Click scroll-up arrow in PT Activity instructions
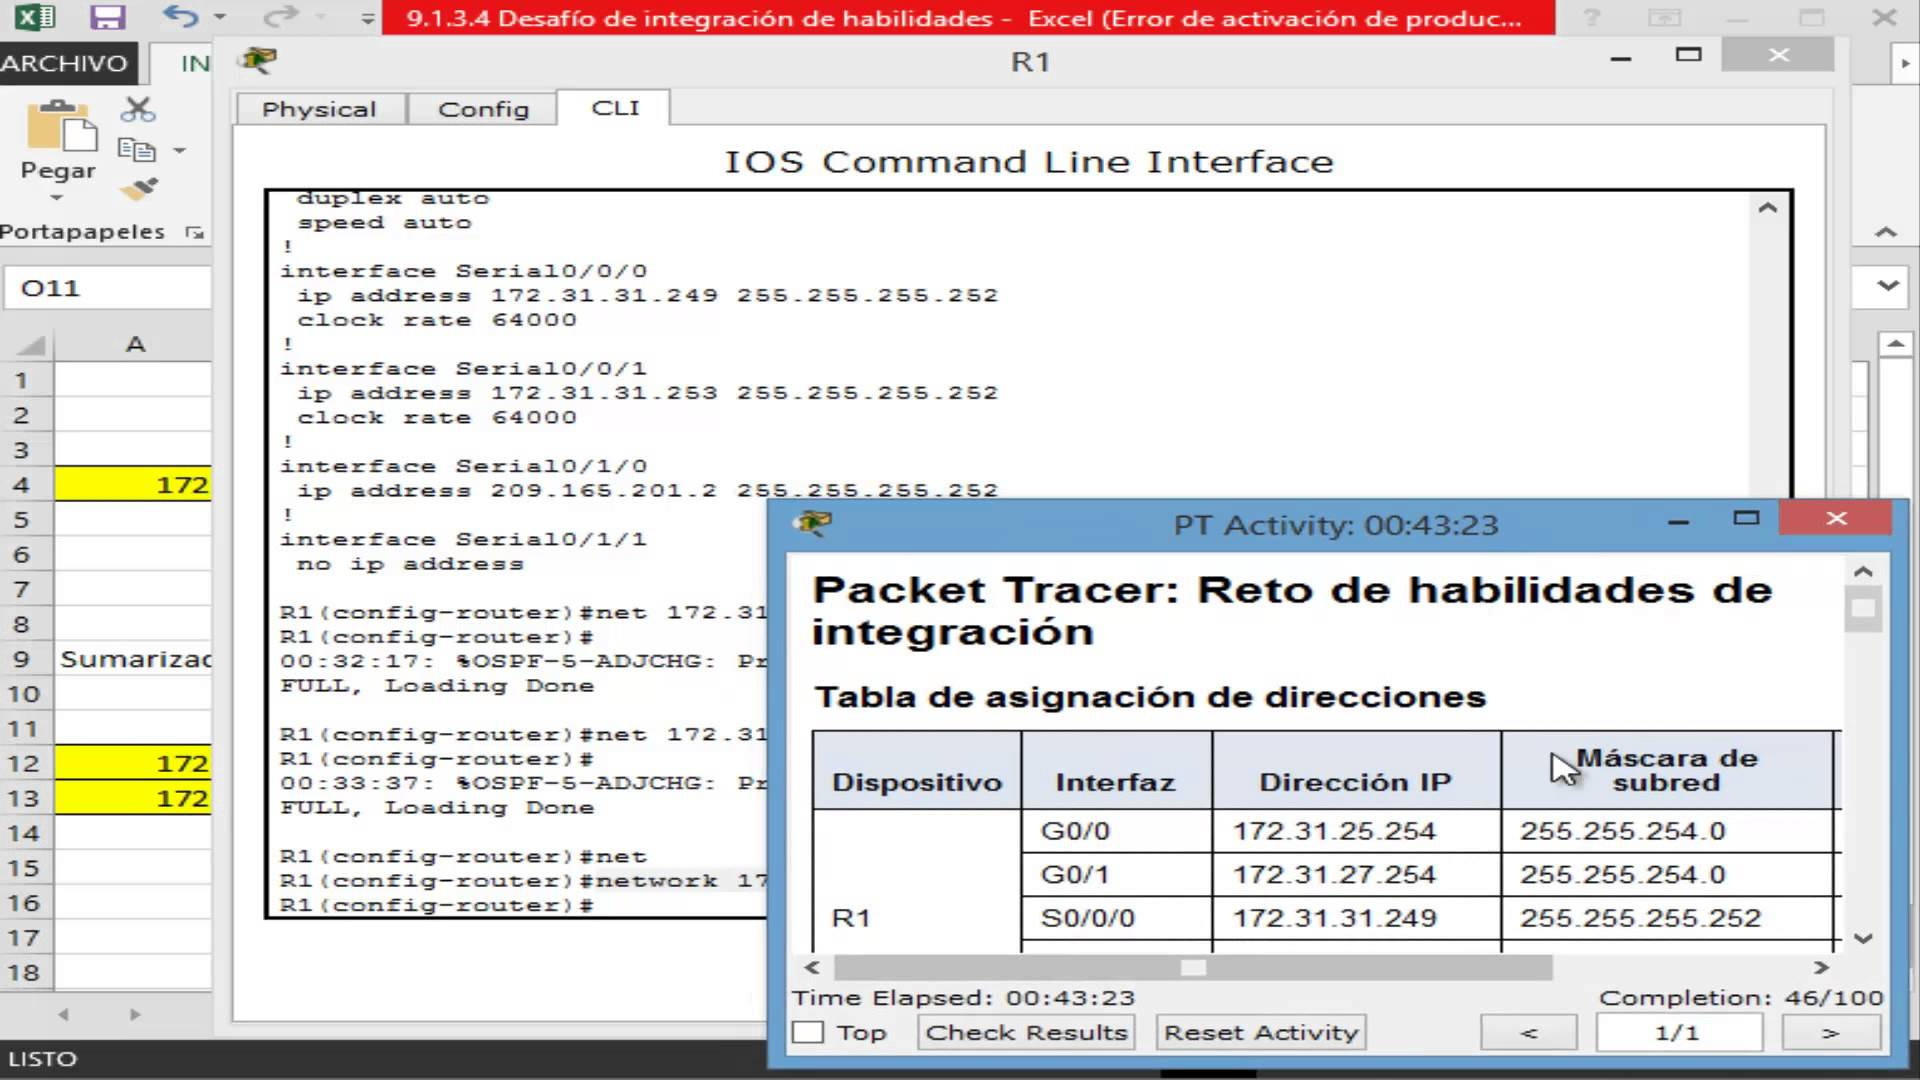1920x1080 pixels. coord(1862,571)
